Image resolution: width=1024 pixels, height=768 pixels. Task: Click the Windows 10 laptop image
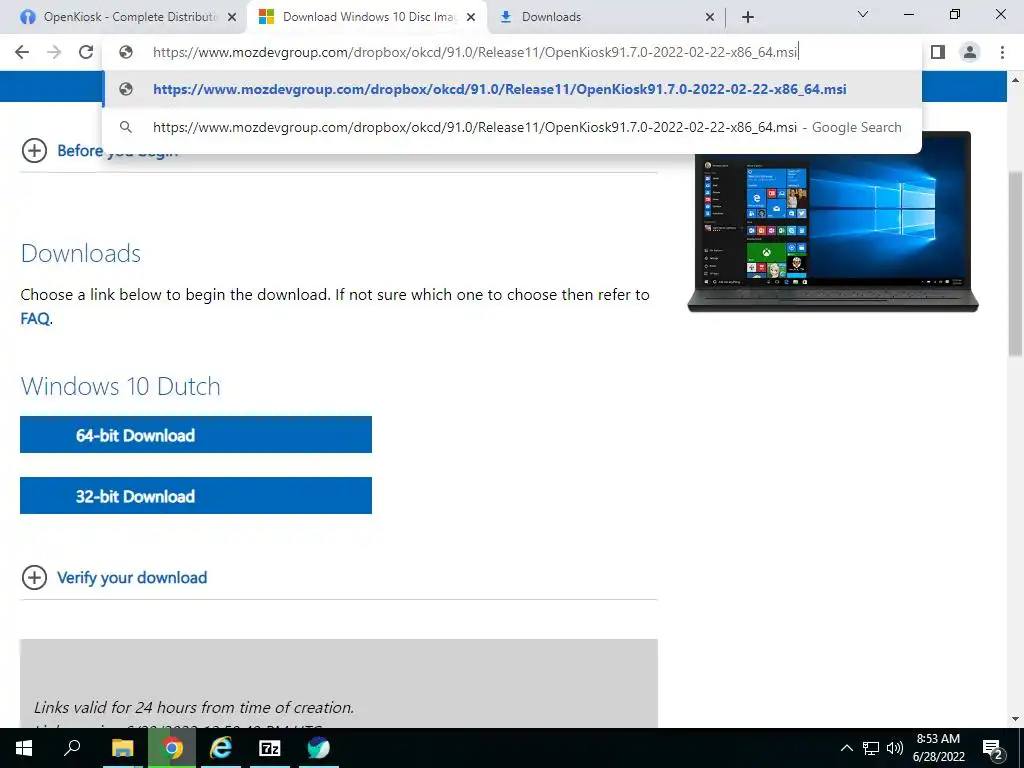click(x=833, y=222)
